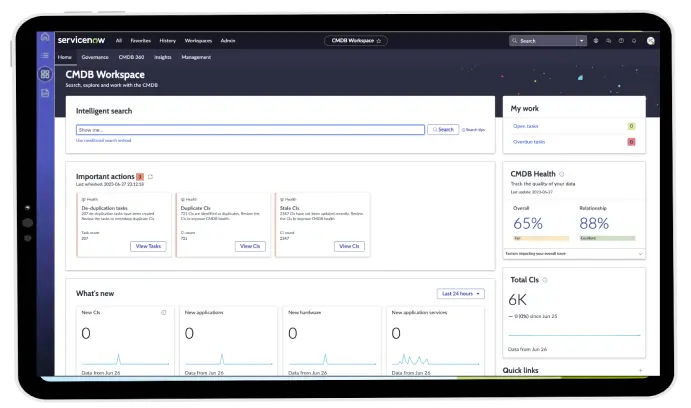Click View CIs on Duplicate CIs card

[x=250, y=246]
